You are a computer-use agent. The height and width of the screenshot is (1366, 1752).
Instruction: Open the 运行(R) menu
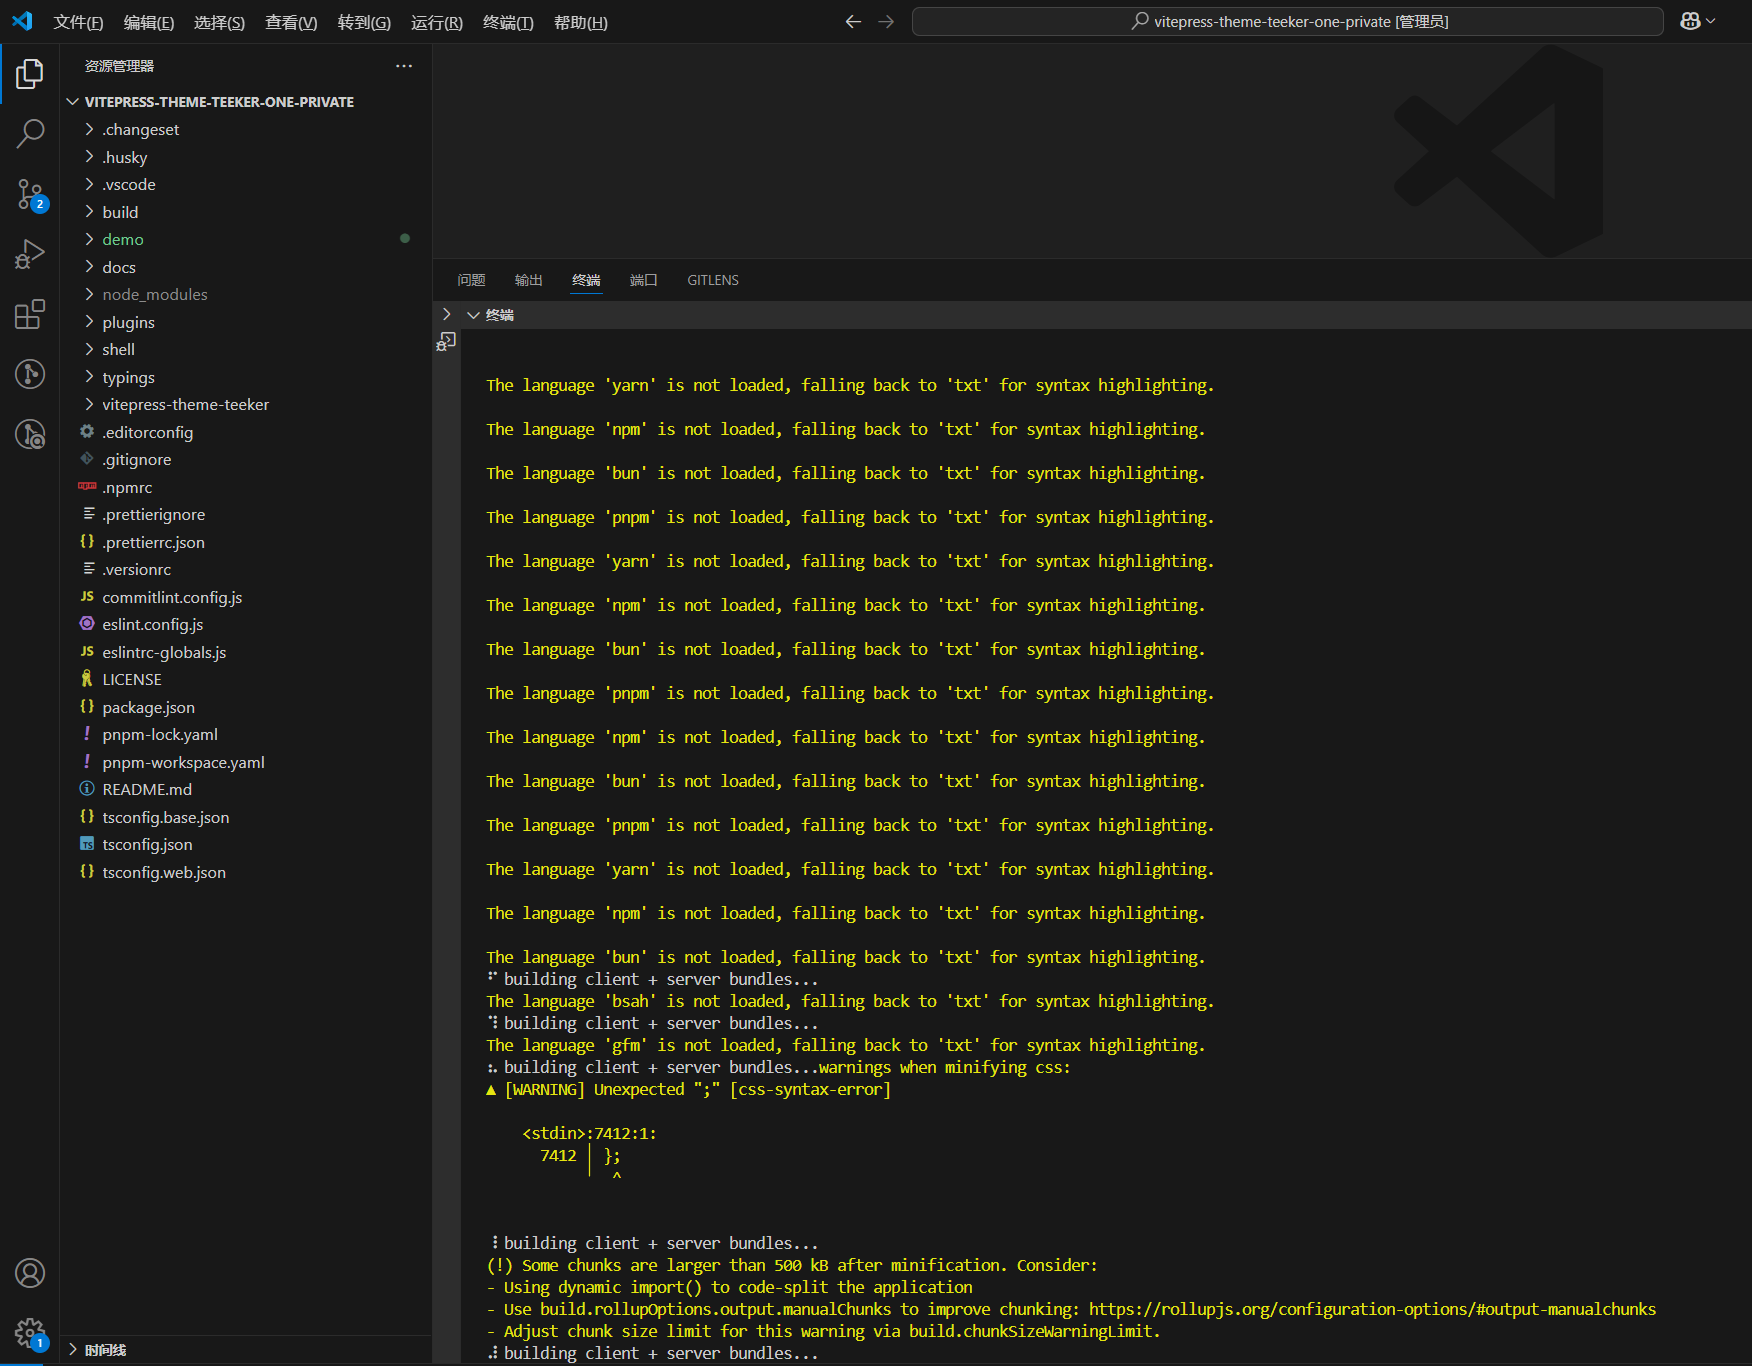click(437, 22)
